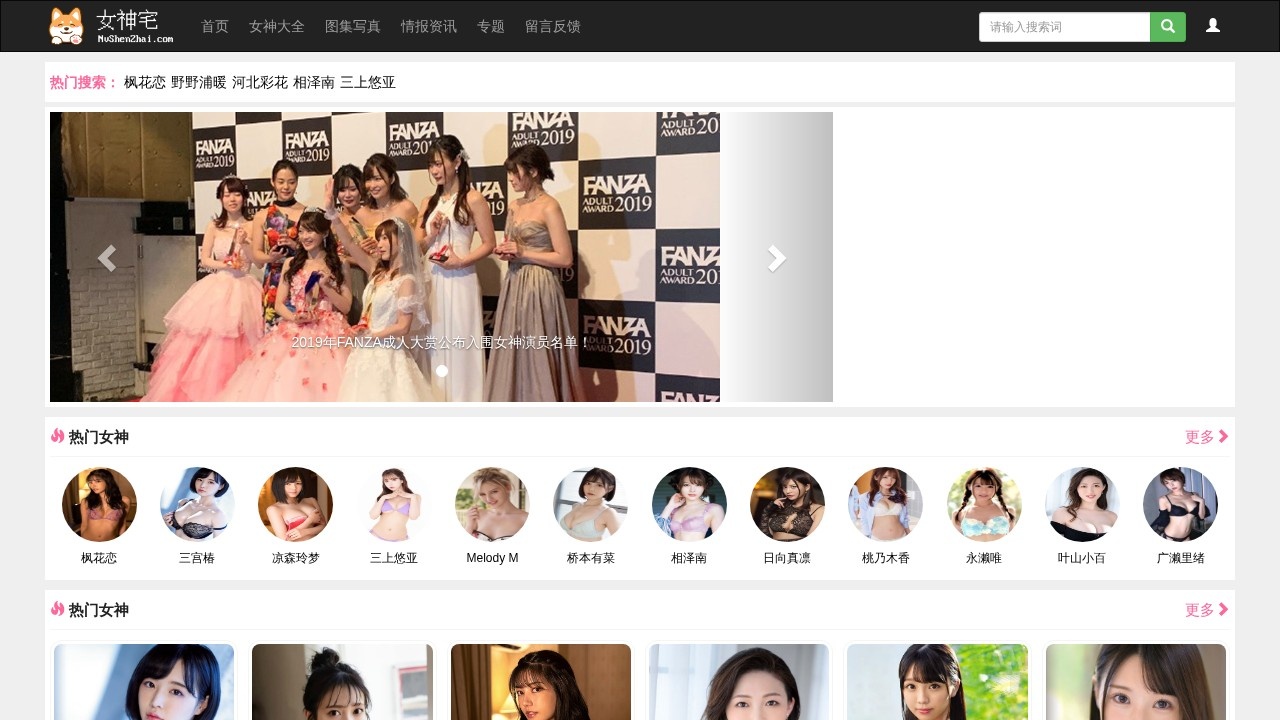
Task: Navigate to 情报资讯 in the navbar
Action: pyautogui.click(x=429, y=26)
